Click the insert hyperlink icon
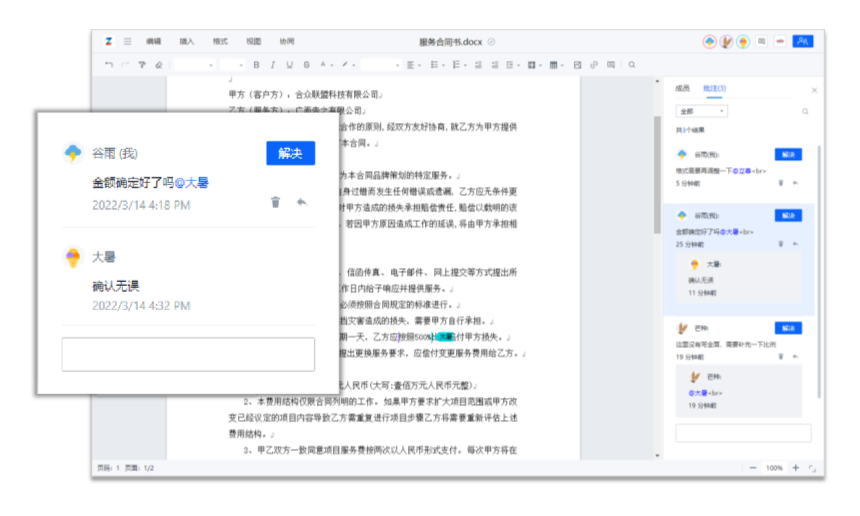This screenshot has width=860, height=516. pyautogui.click(x=594, y=65)
